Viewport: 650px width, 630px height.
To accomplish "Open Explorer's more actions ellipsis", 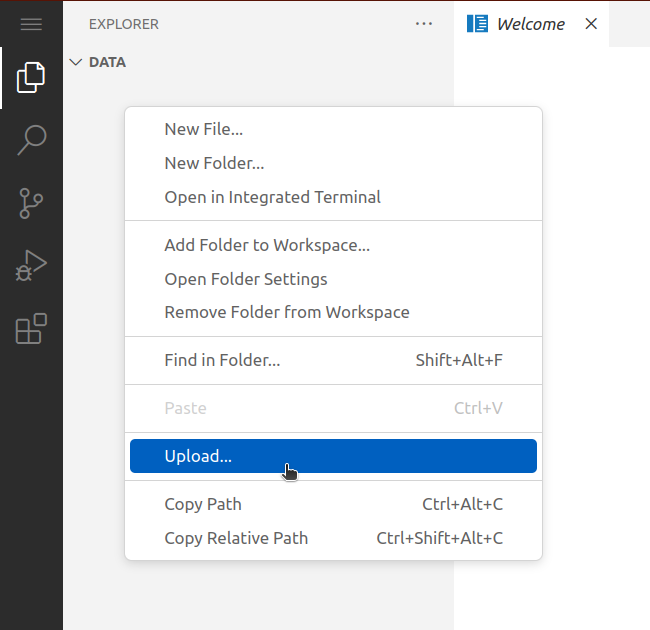I will pyautogui.click(x=424, y=24).
